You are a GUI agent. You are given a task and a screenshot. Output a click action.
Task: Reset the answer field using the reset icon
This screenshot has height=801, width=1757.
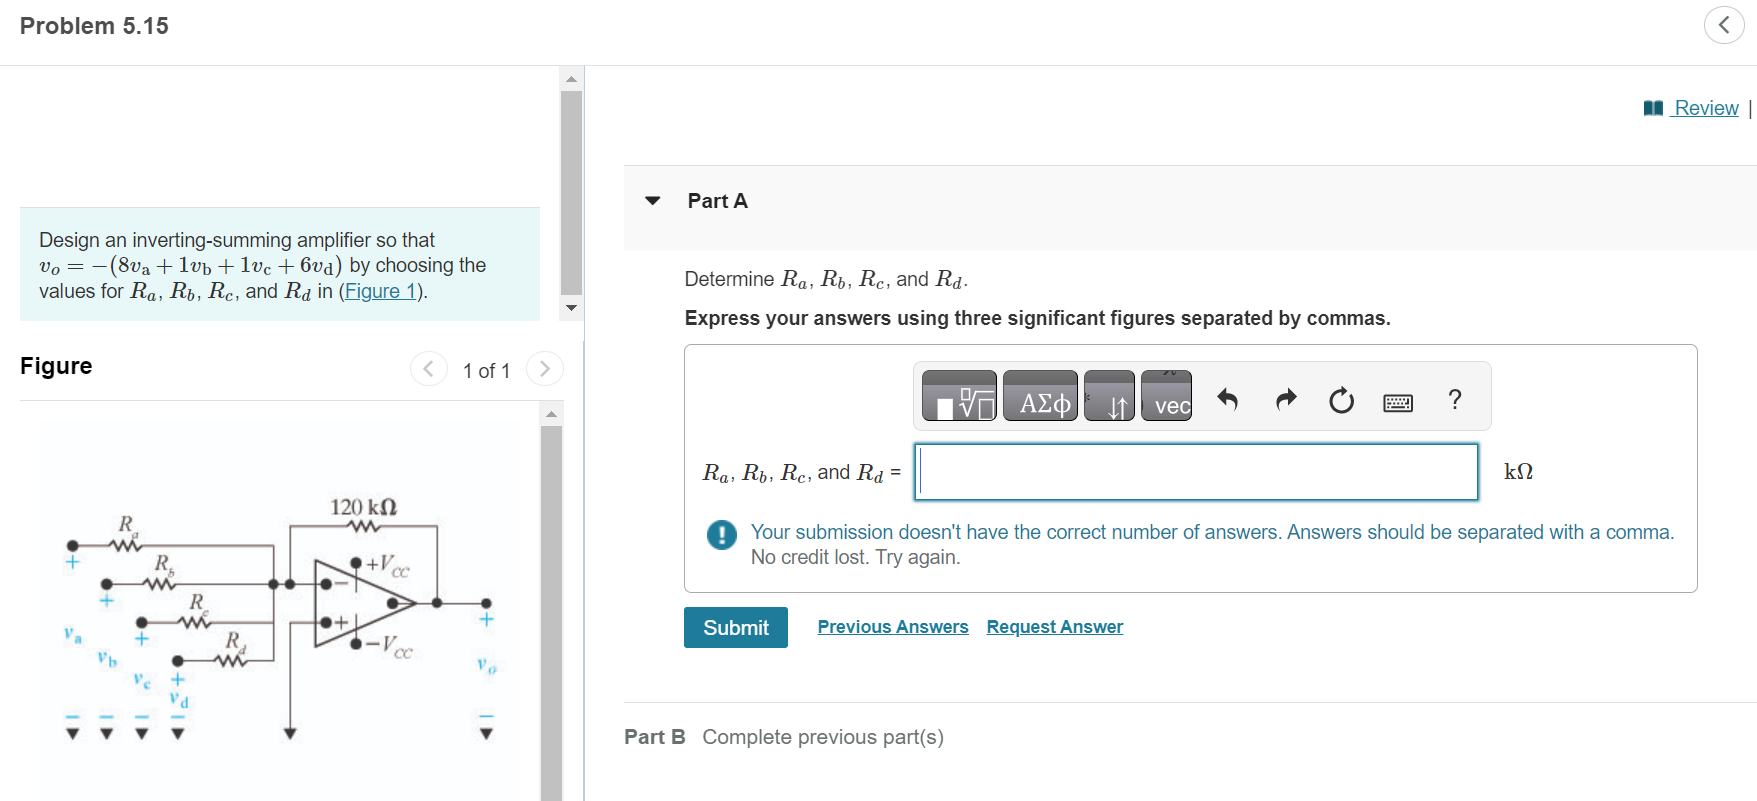click(x=1341, y=400)
